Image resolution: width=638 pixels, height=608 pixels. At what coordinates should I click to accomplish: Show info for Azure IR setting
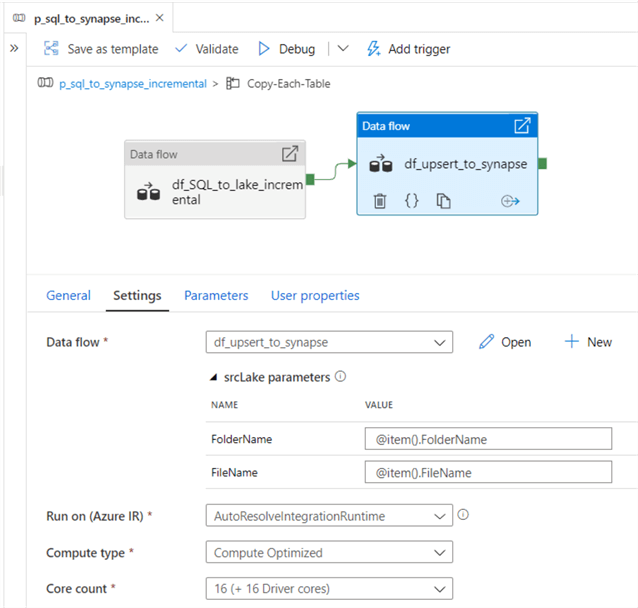tap(463, 515)
